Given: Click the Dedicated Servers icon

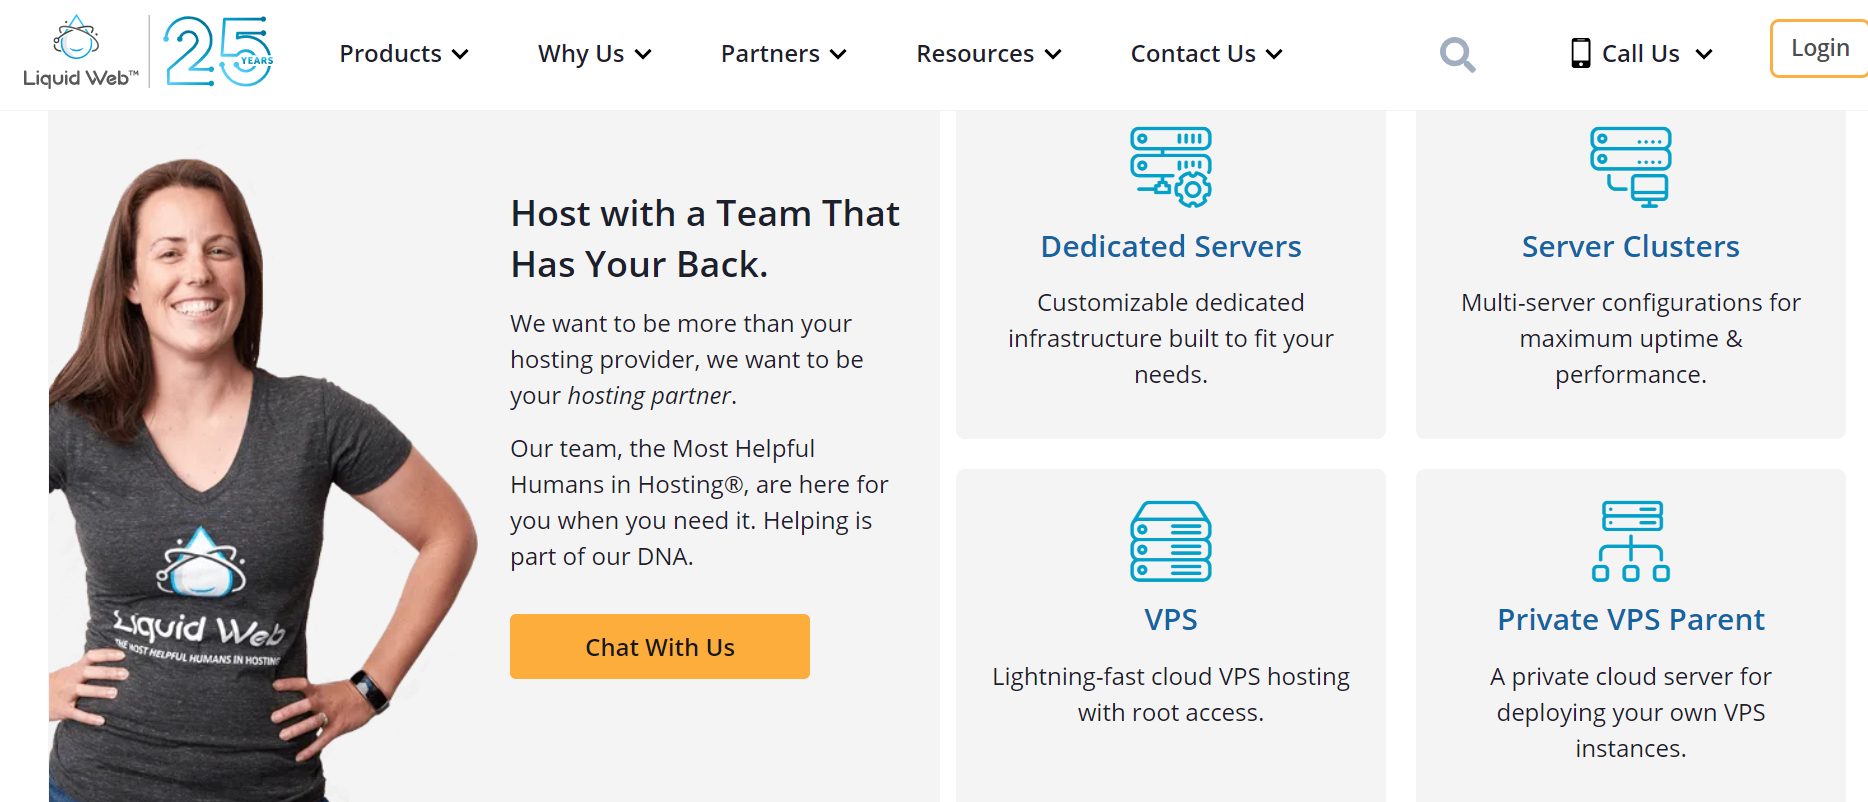Looking at the screenshot, I should (x=1171, y=167).
